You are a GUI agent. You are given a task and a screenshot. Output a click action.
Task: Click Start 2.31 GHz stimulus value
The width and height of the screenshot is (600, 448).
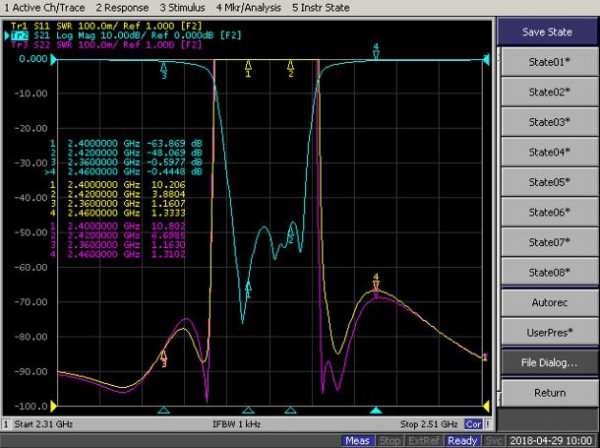pos(43,424)
